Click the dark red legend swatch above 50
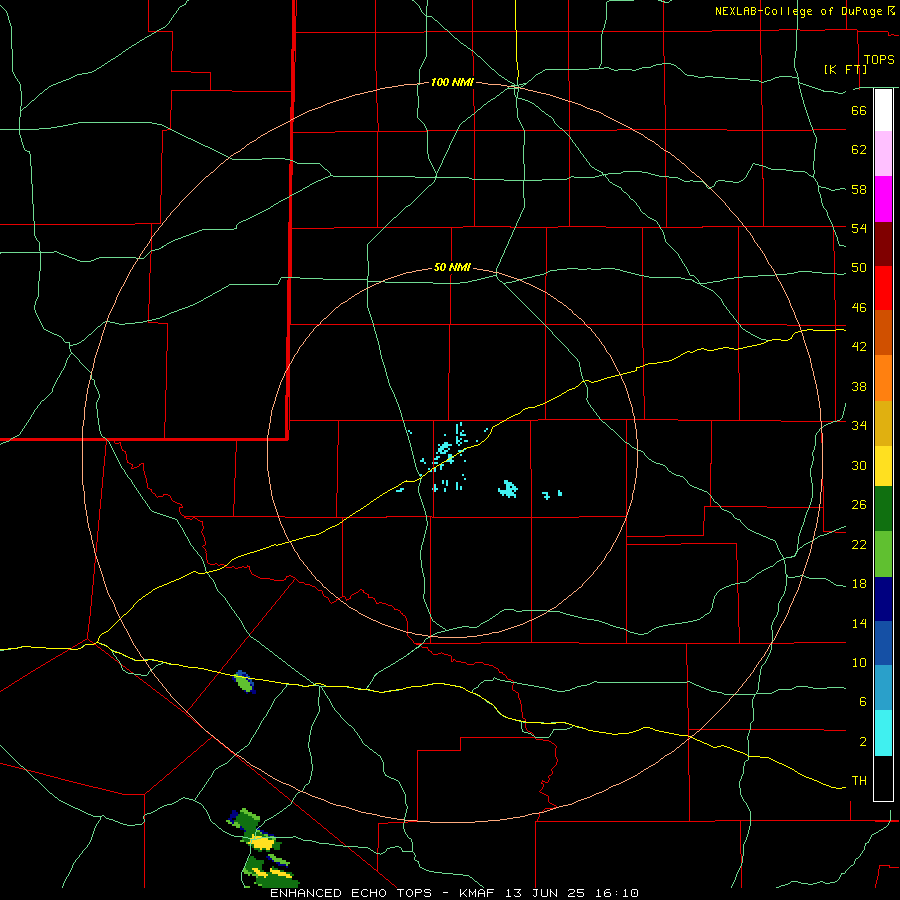Screen dimensions: 900x900 click(x=883, y=243)
